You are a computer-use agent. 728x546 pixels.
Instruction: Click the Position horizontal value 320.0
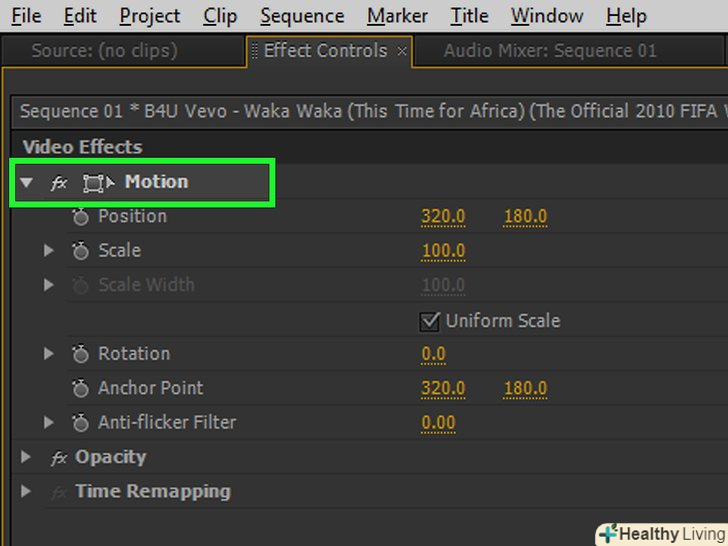pos(443,217)
